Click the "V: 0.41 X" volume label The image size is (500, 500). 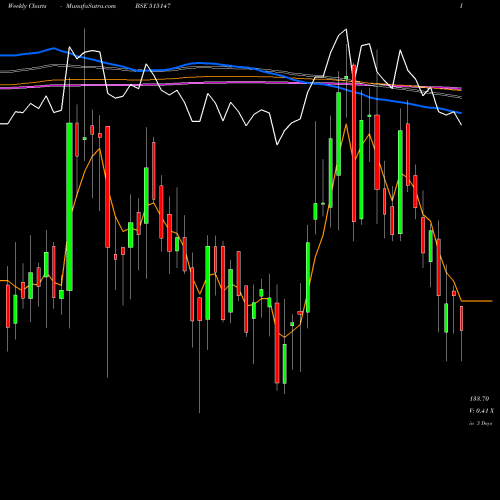tap(482, 411)
